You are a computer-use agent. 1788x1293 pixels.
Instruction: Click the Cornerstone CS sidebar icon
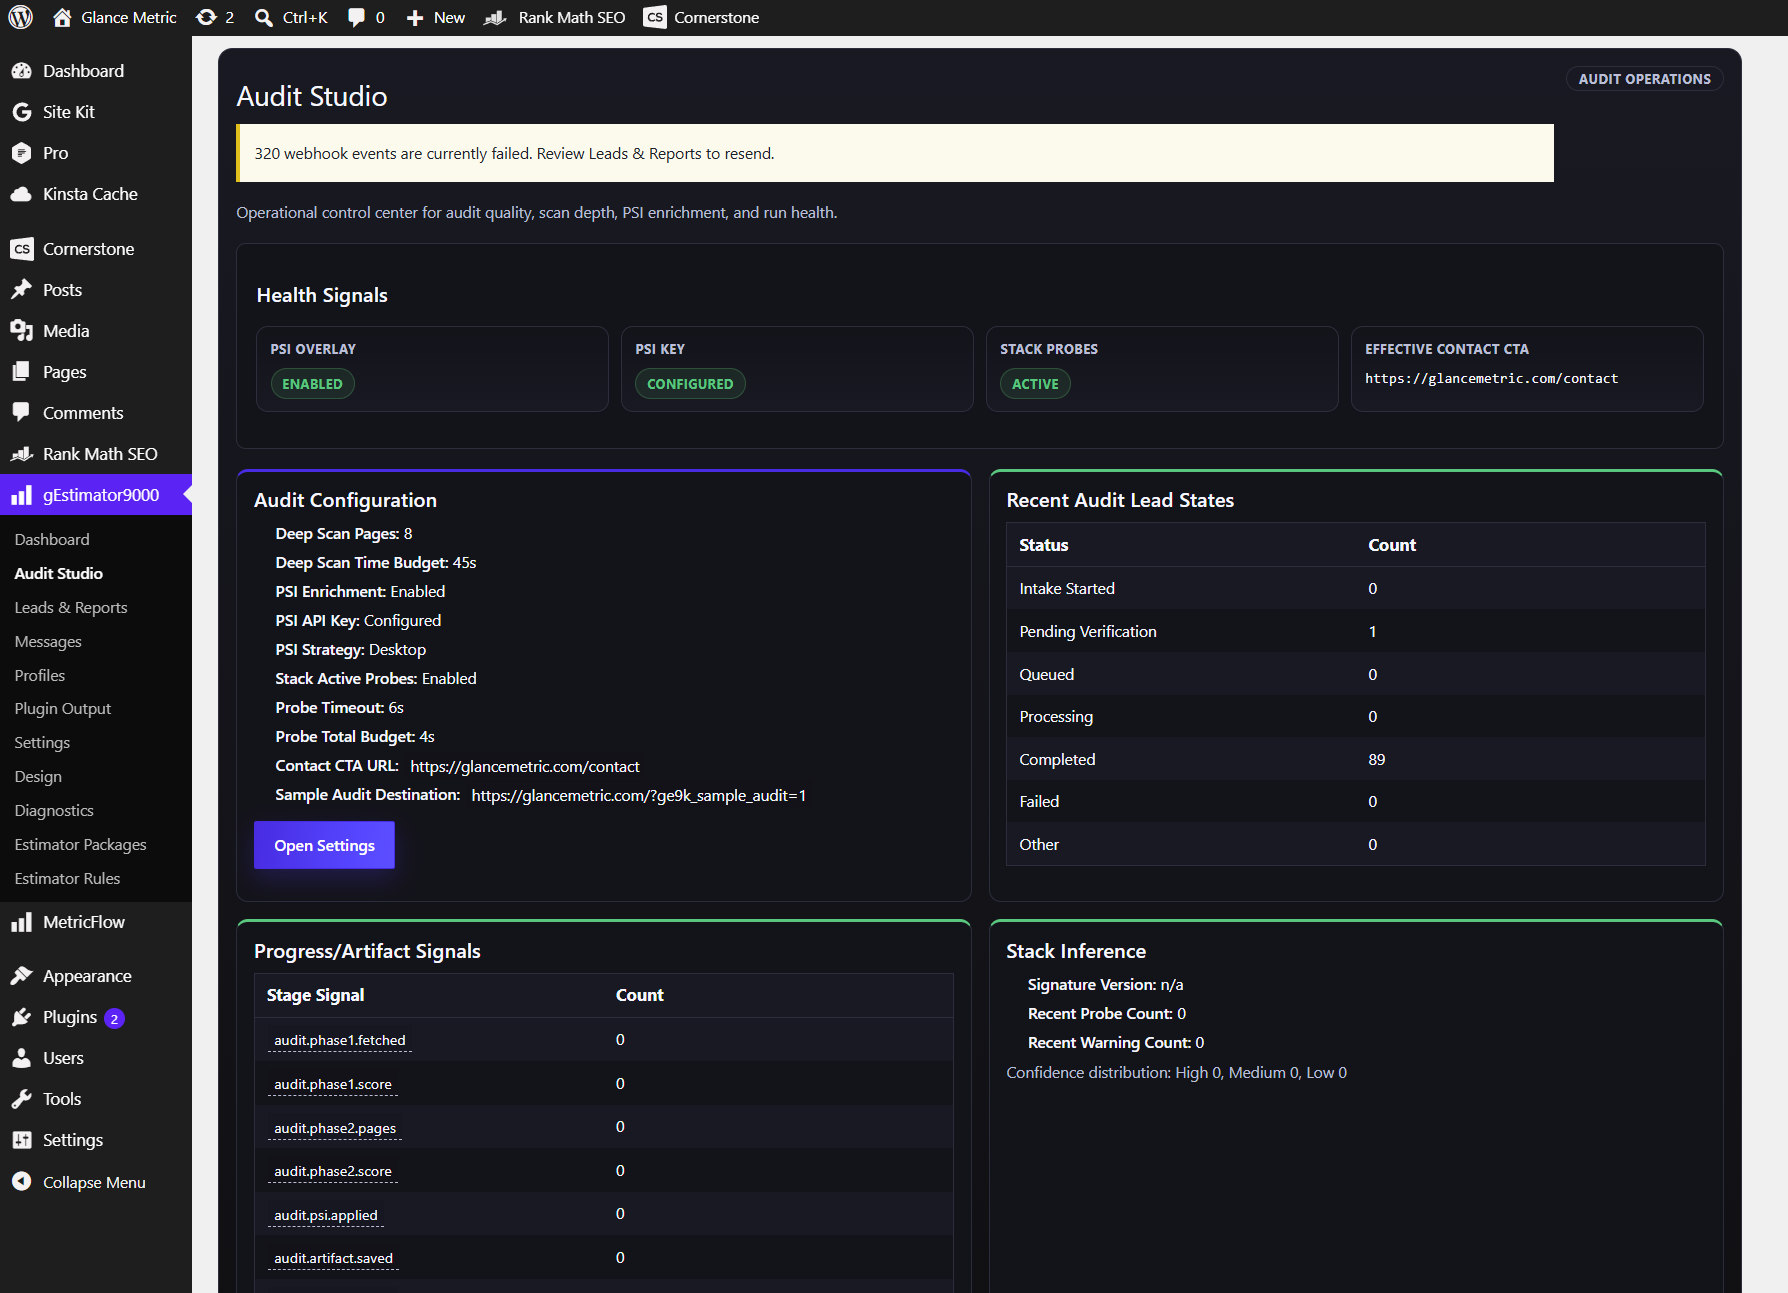pyautogui.click(x=21, y=249)
